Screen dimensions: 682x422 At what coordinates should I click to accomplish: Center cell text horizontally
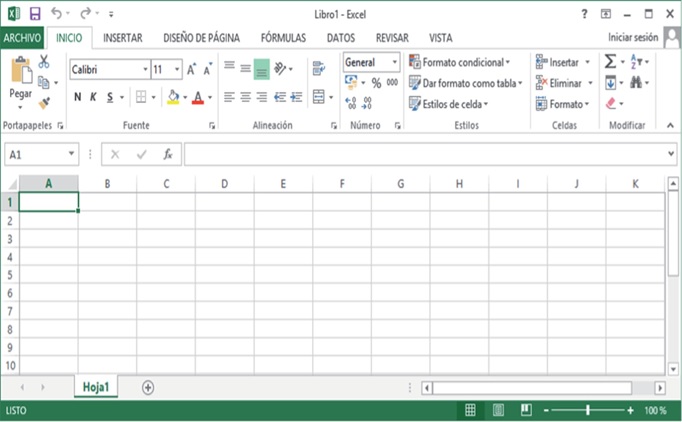(x=245, y=97)
